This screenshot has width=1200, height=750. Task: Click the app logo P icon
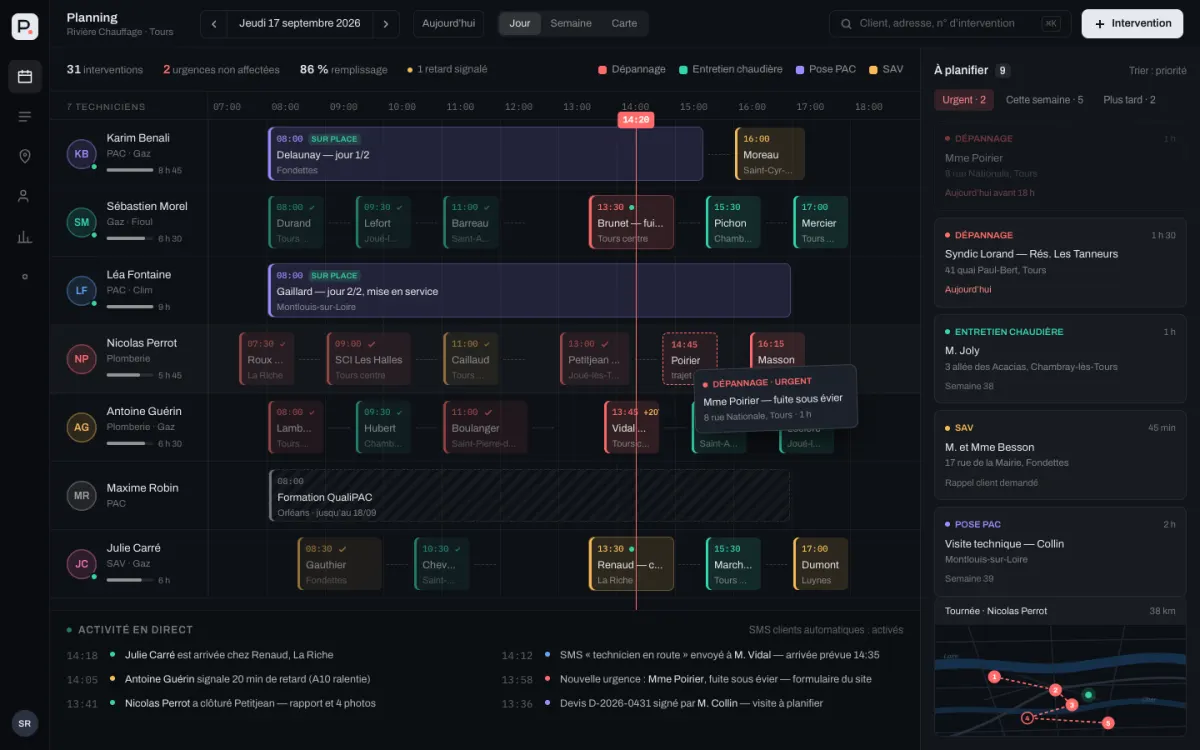click(x=25, y=27)
